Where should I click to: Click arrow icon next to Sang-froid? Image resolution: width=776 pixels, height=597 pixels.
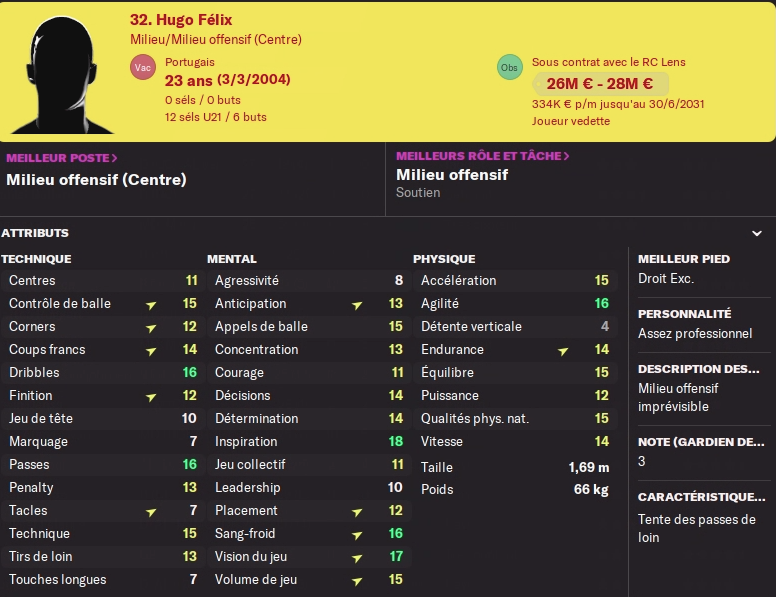[x=357, y=535]
